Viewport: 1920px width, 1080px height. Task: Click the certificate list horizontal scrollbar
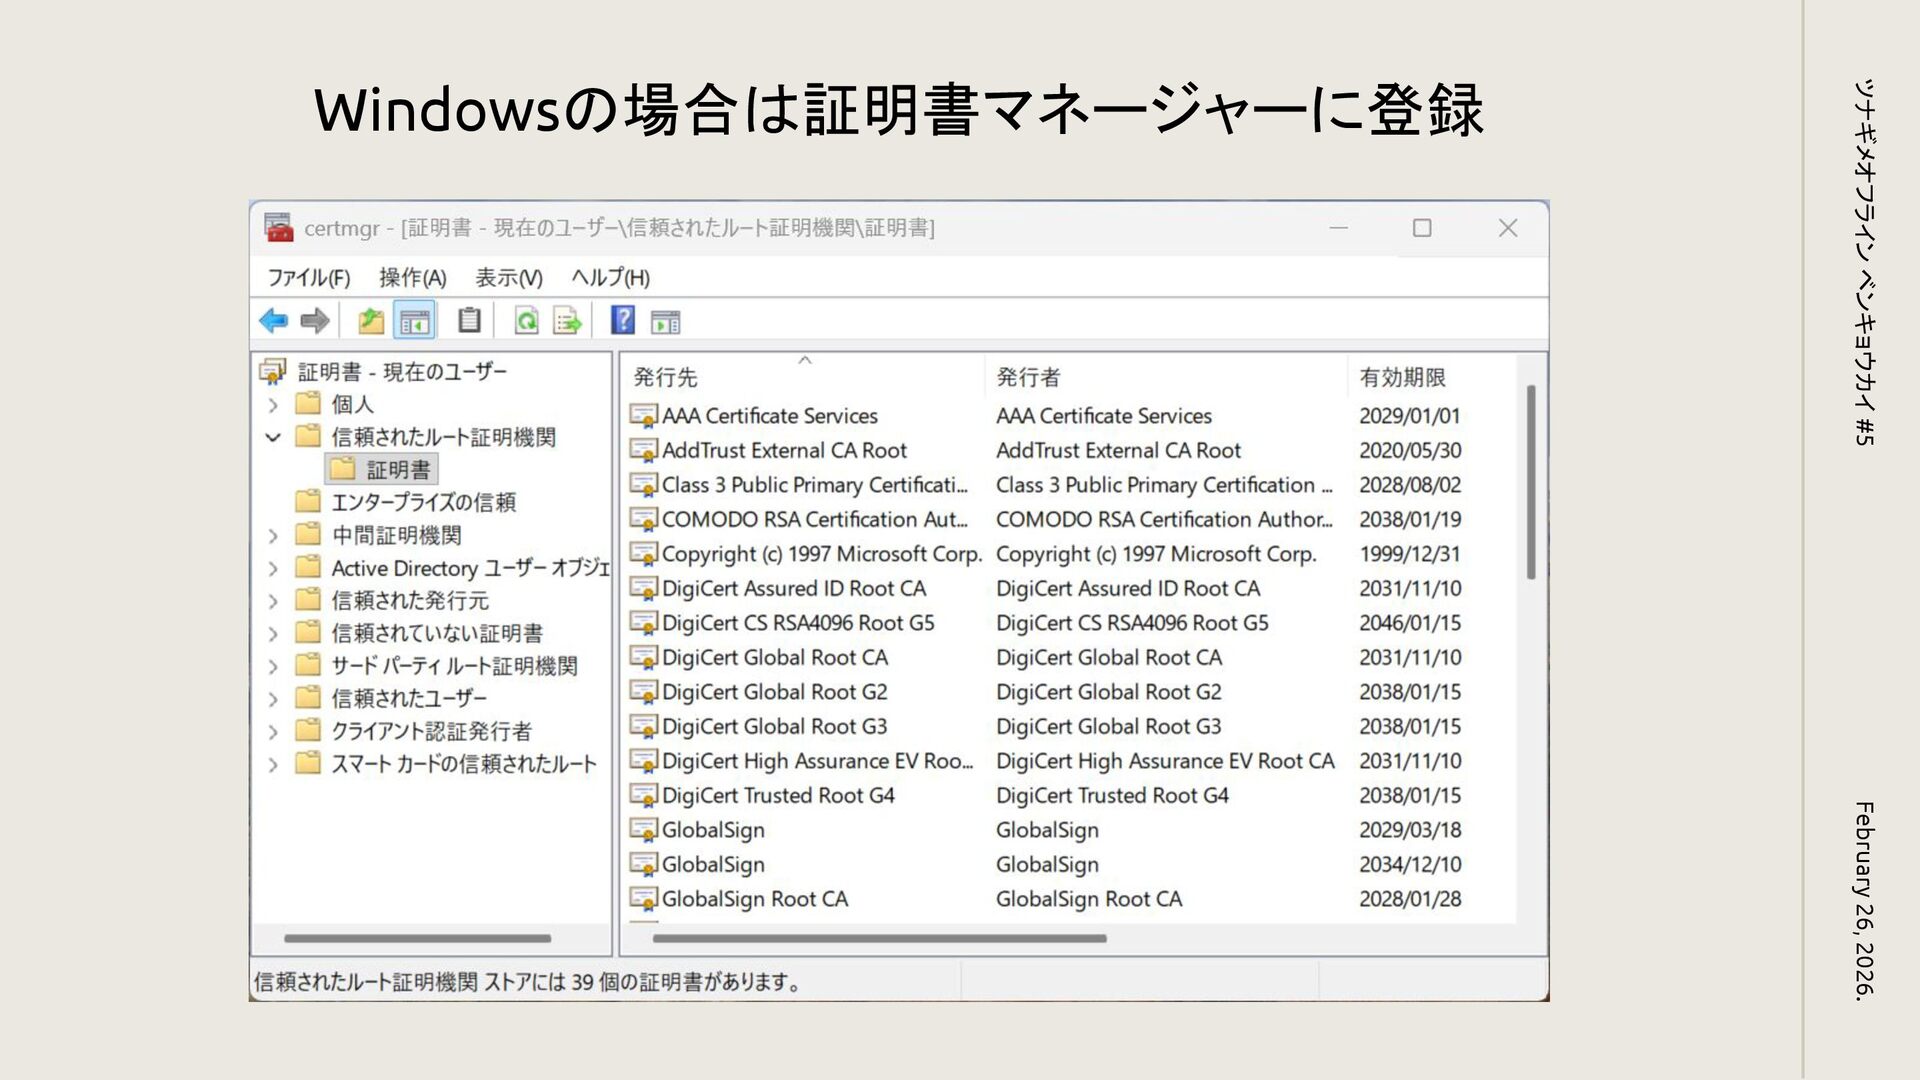(x=880, y=939)
